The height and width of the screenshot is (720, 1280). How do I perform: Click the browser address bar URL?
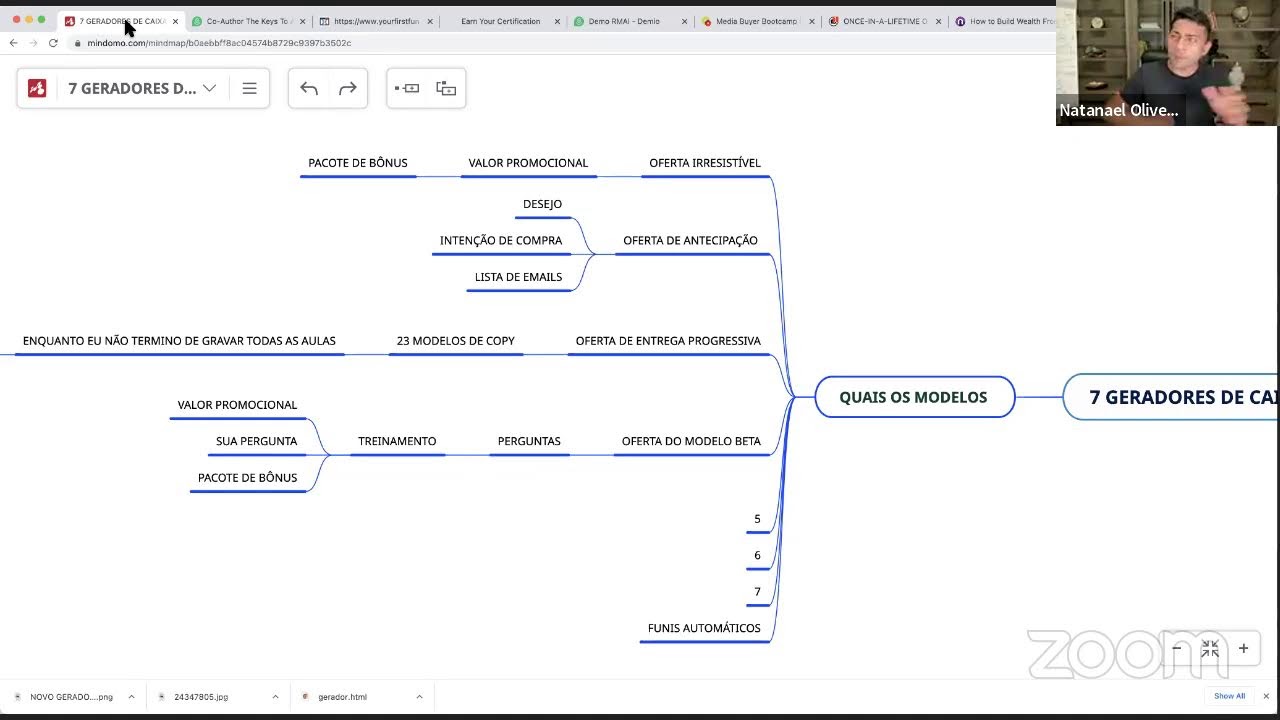[x=219, y=43]
